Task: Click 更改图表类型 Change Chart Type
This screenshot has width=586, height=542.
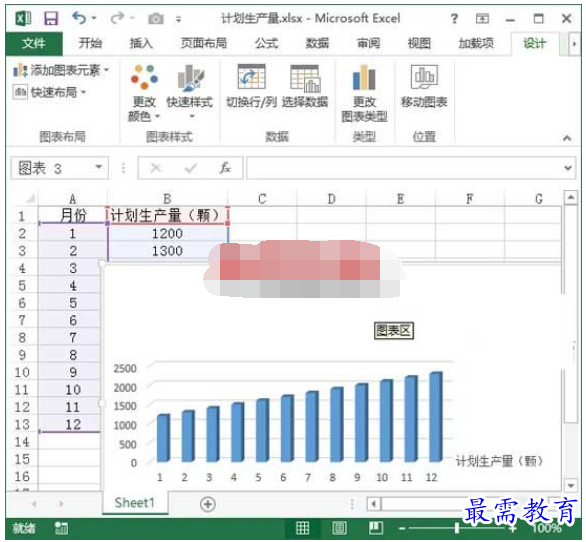Action: tap(364, 93)
